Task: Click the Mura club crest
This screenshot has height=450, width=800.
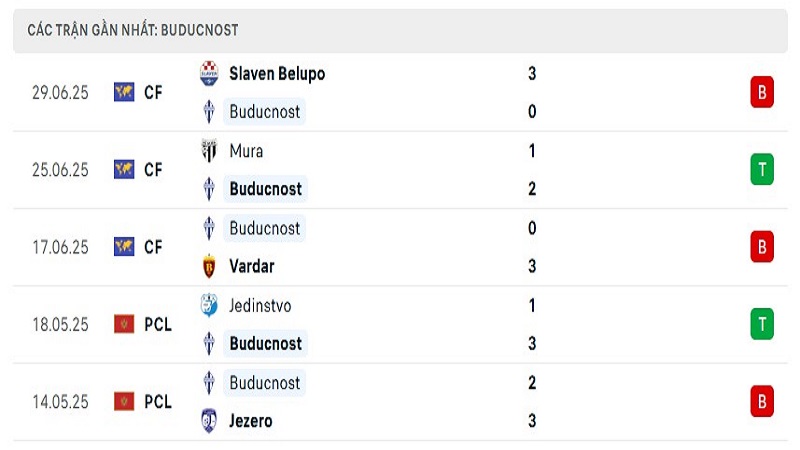Action: pos(209,151)
